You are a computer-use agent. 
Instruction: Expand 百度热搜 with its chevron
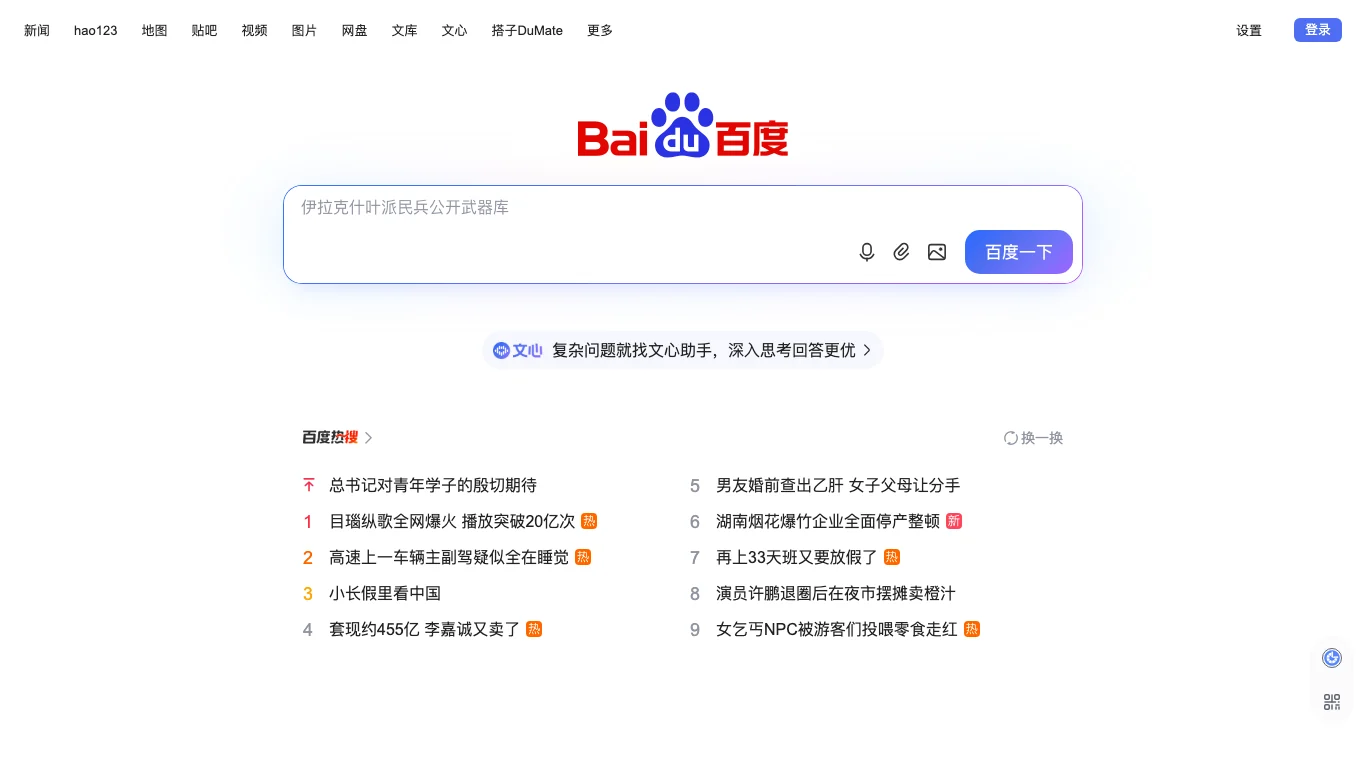368,438
